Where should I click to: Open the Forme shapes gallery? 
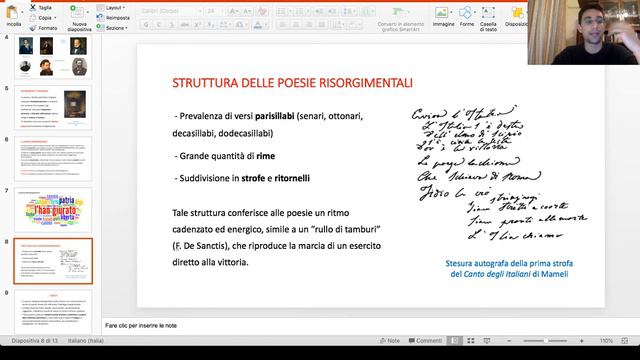[x=467, y=16]
